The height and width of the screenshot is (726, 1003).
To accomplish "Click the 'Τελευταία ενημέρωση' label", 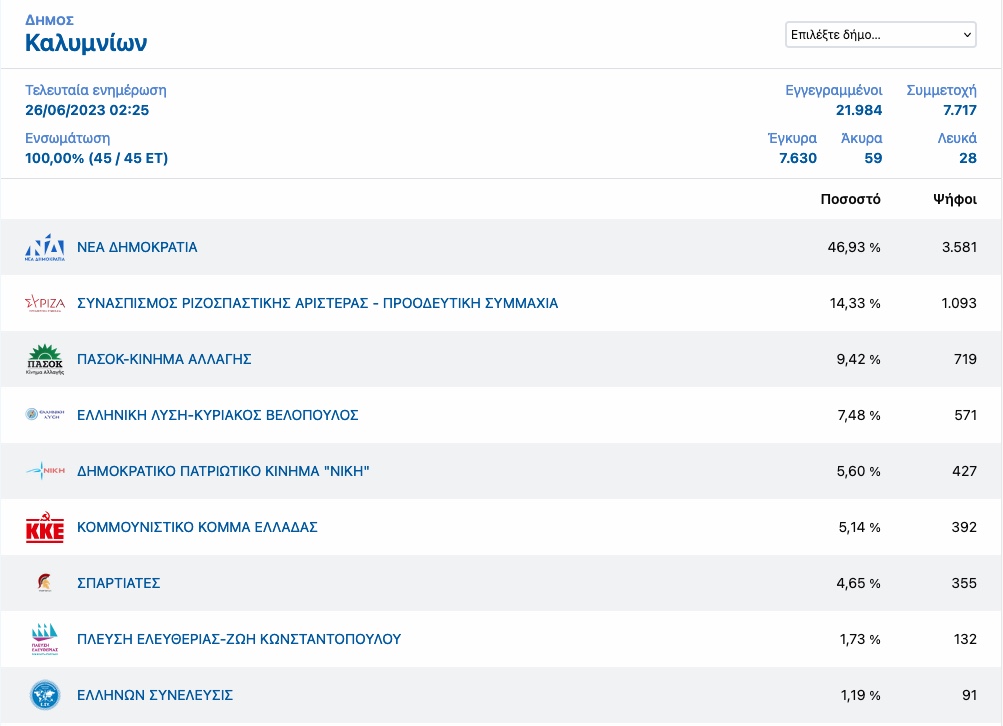I will [96, 90].
